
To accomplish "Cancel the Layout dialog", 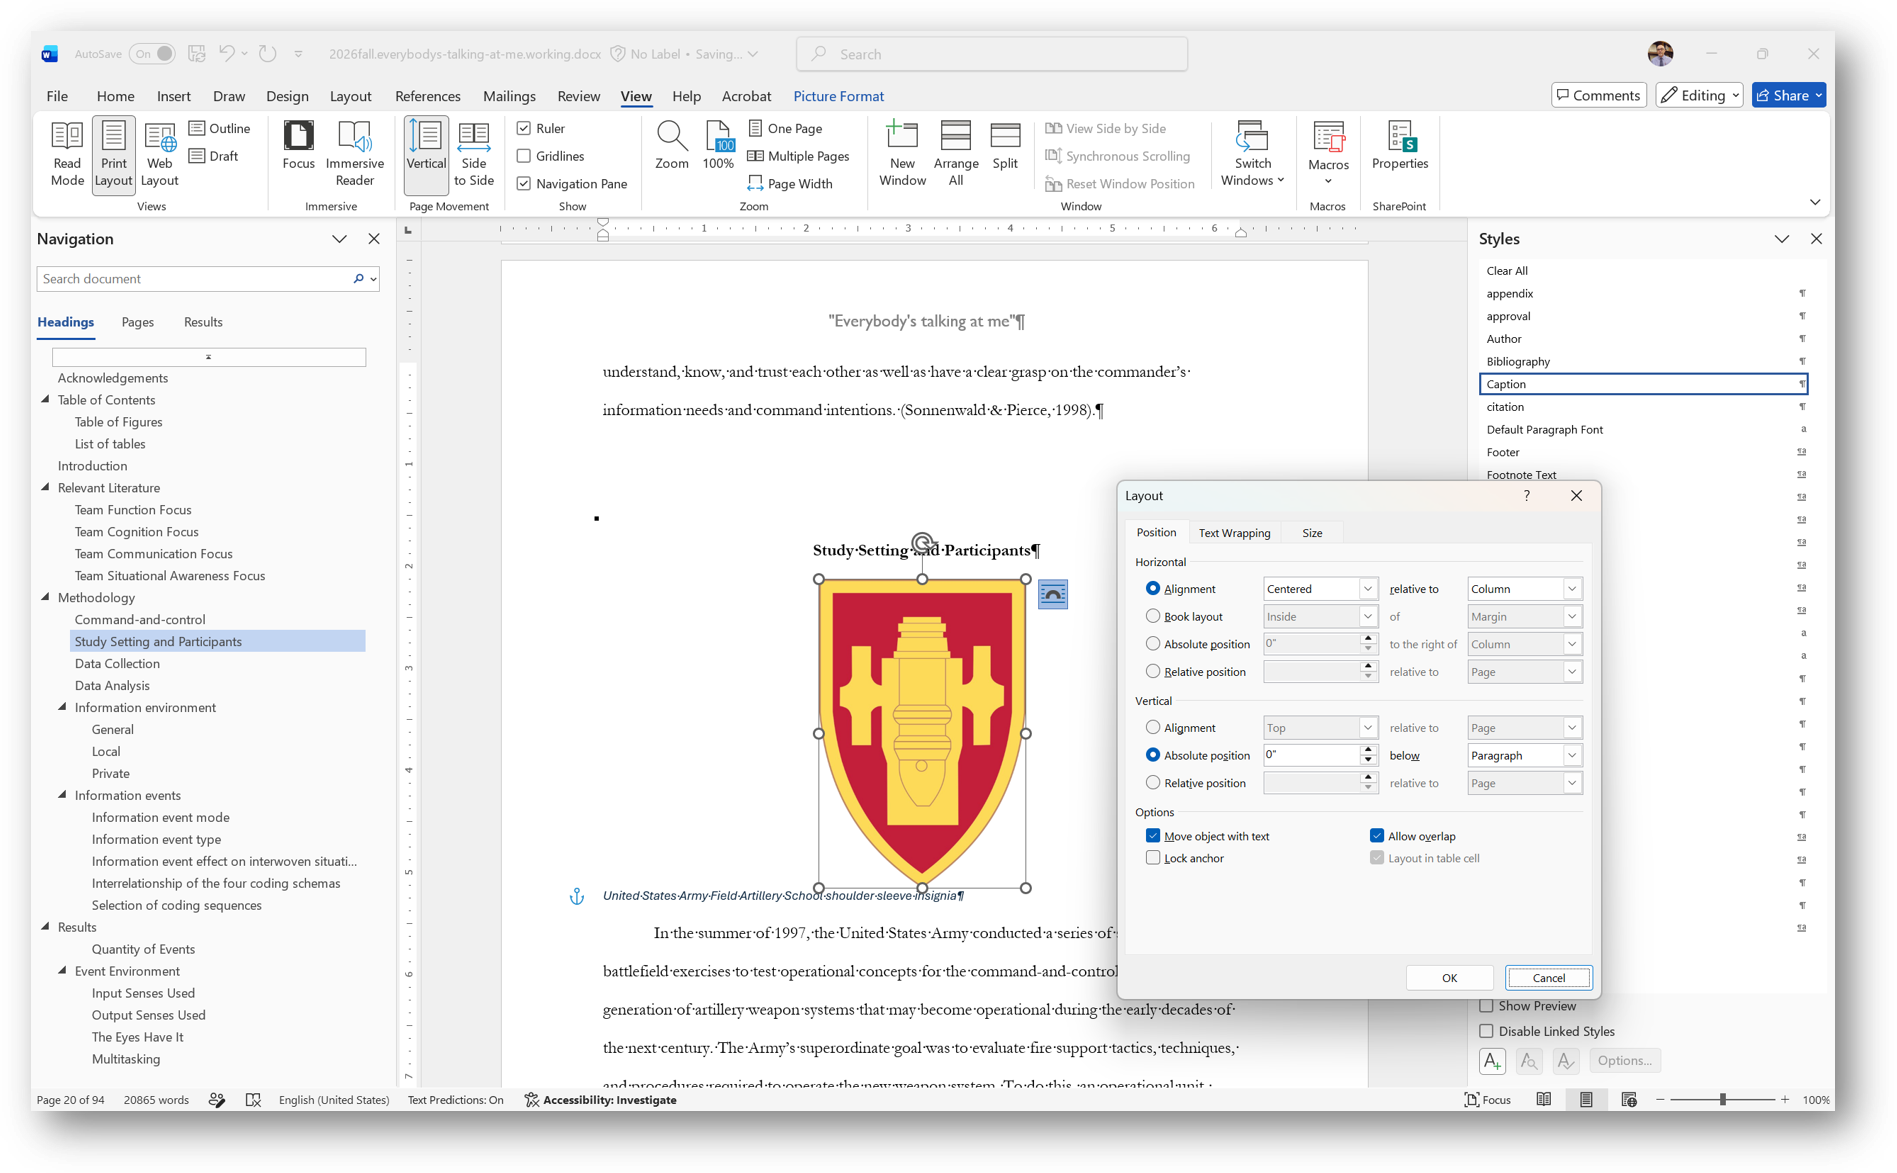I will (x=1548, y=978).
